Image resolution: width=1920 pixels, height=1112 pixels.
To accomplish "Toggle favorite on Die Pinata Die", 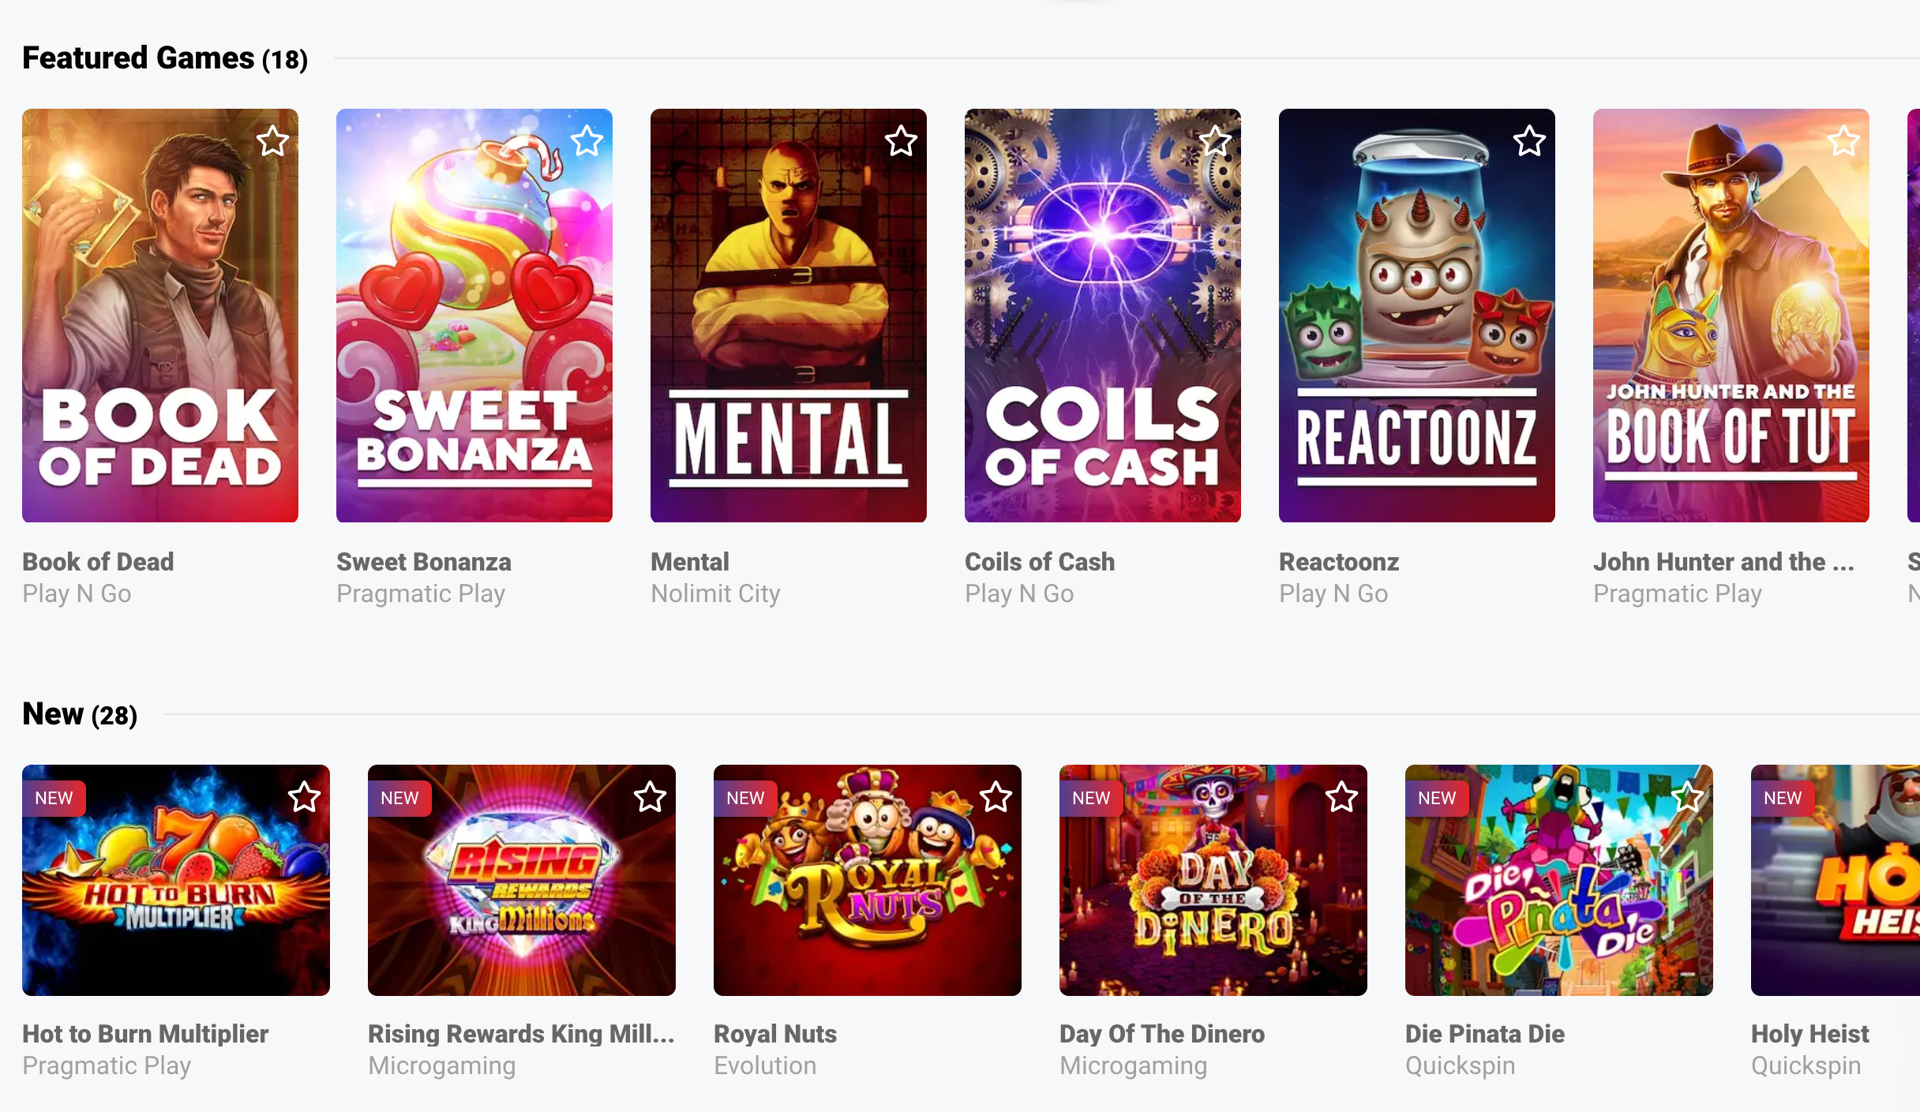I will [x=1687, y=797].
